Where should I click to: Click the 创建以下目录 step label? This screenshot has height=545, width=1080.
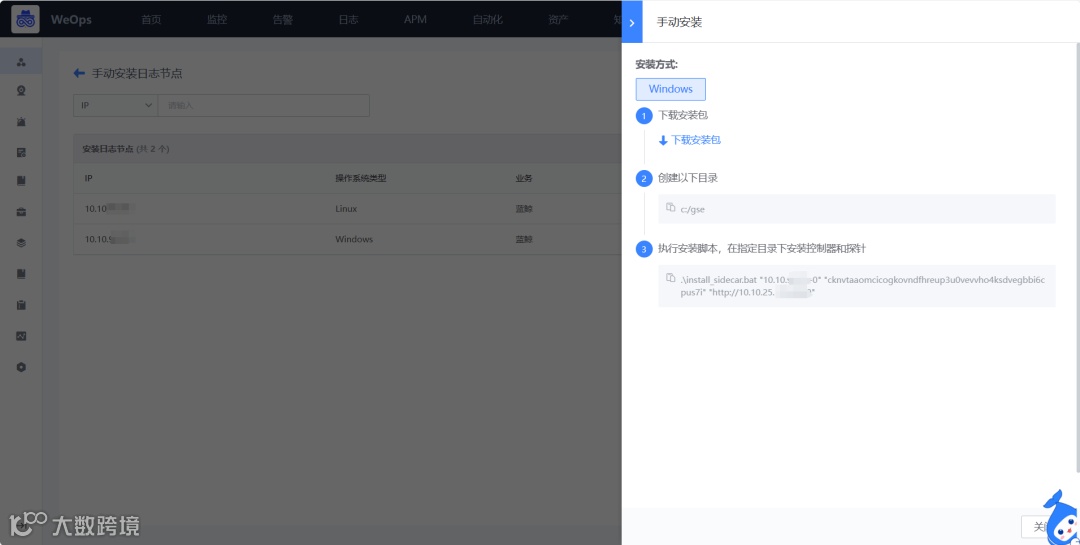point(688,178)
